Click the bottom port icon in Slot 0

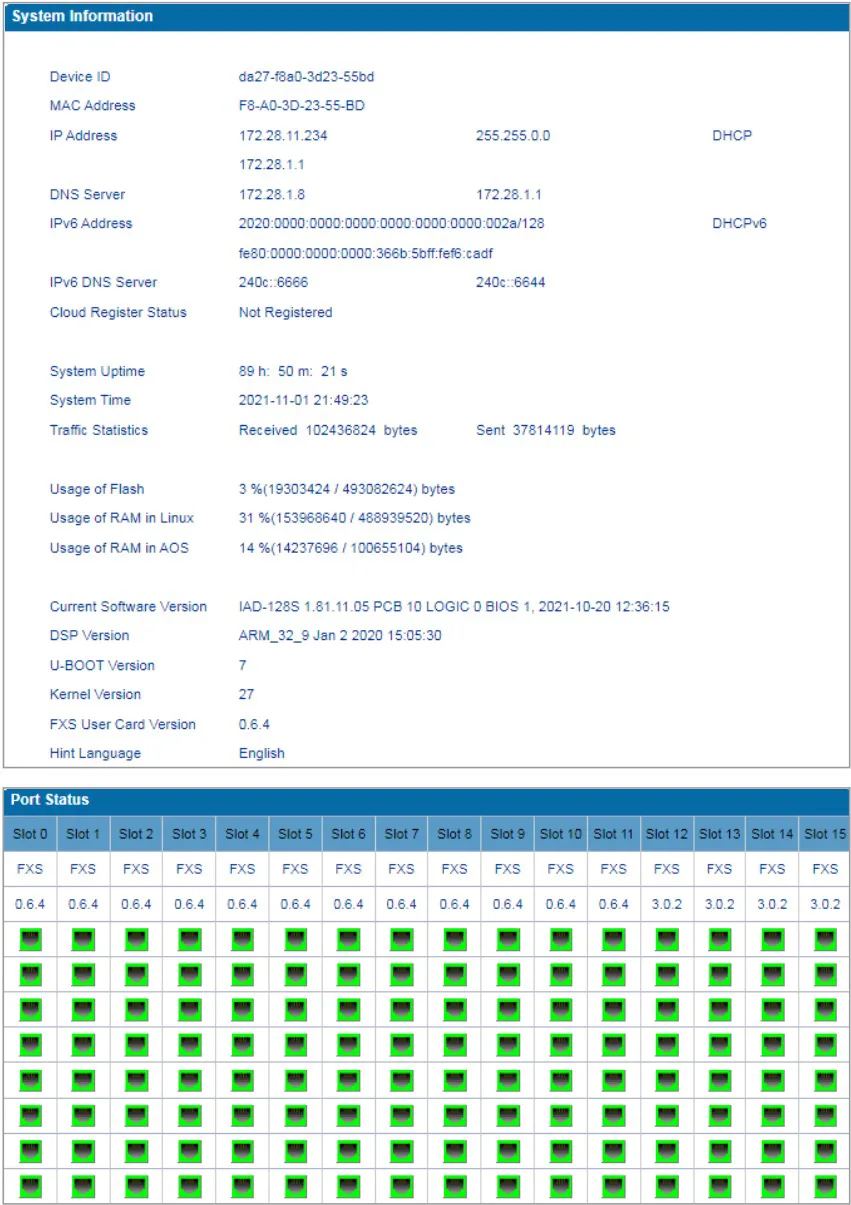point(30,1185)
